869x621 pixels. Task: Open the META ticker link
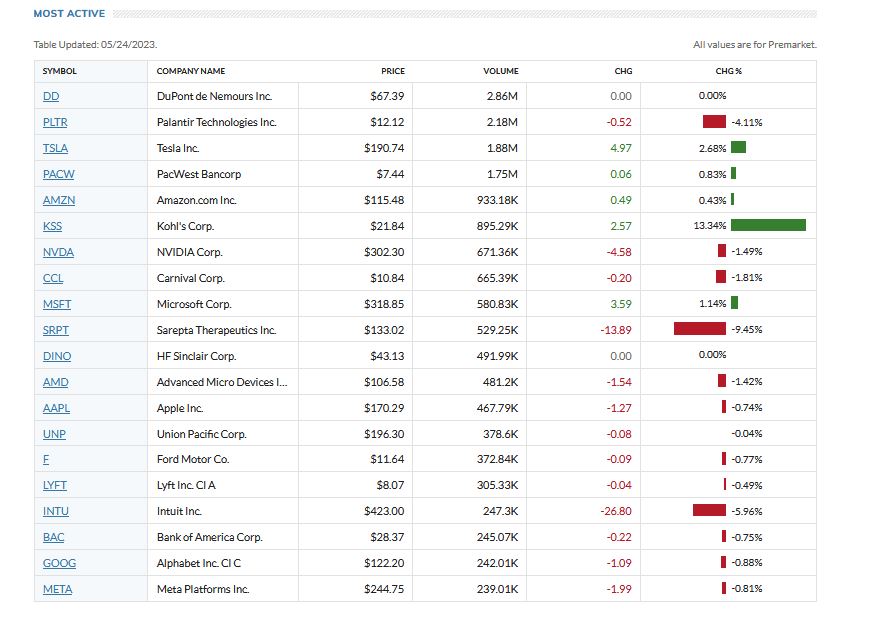click(x=57, y=589)
